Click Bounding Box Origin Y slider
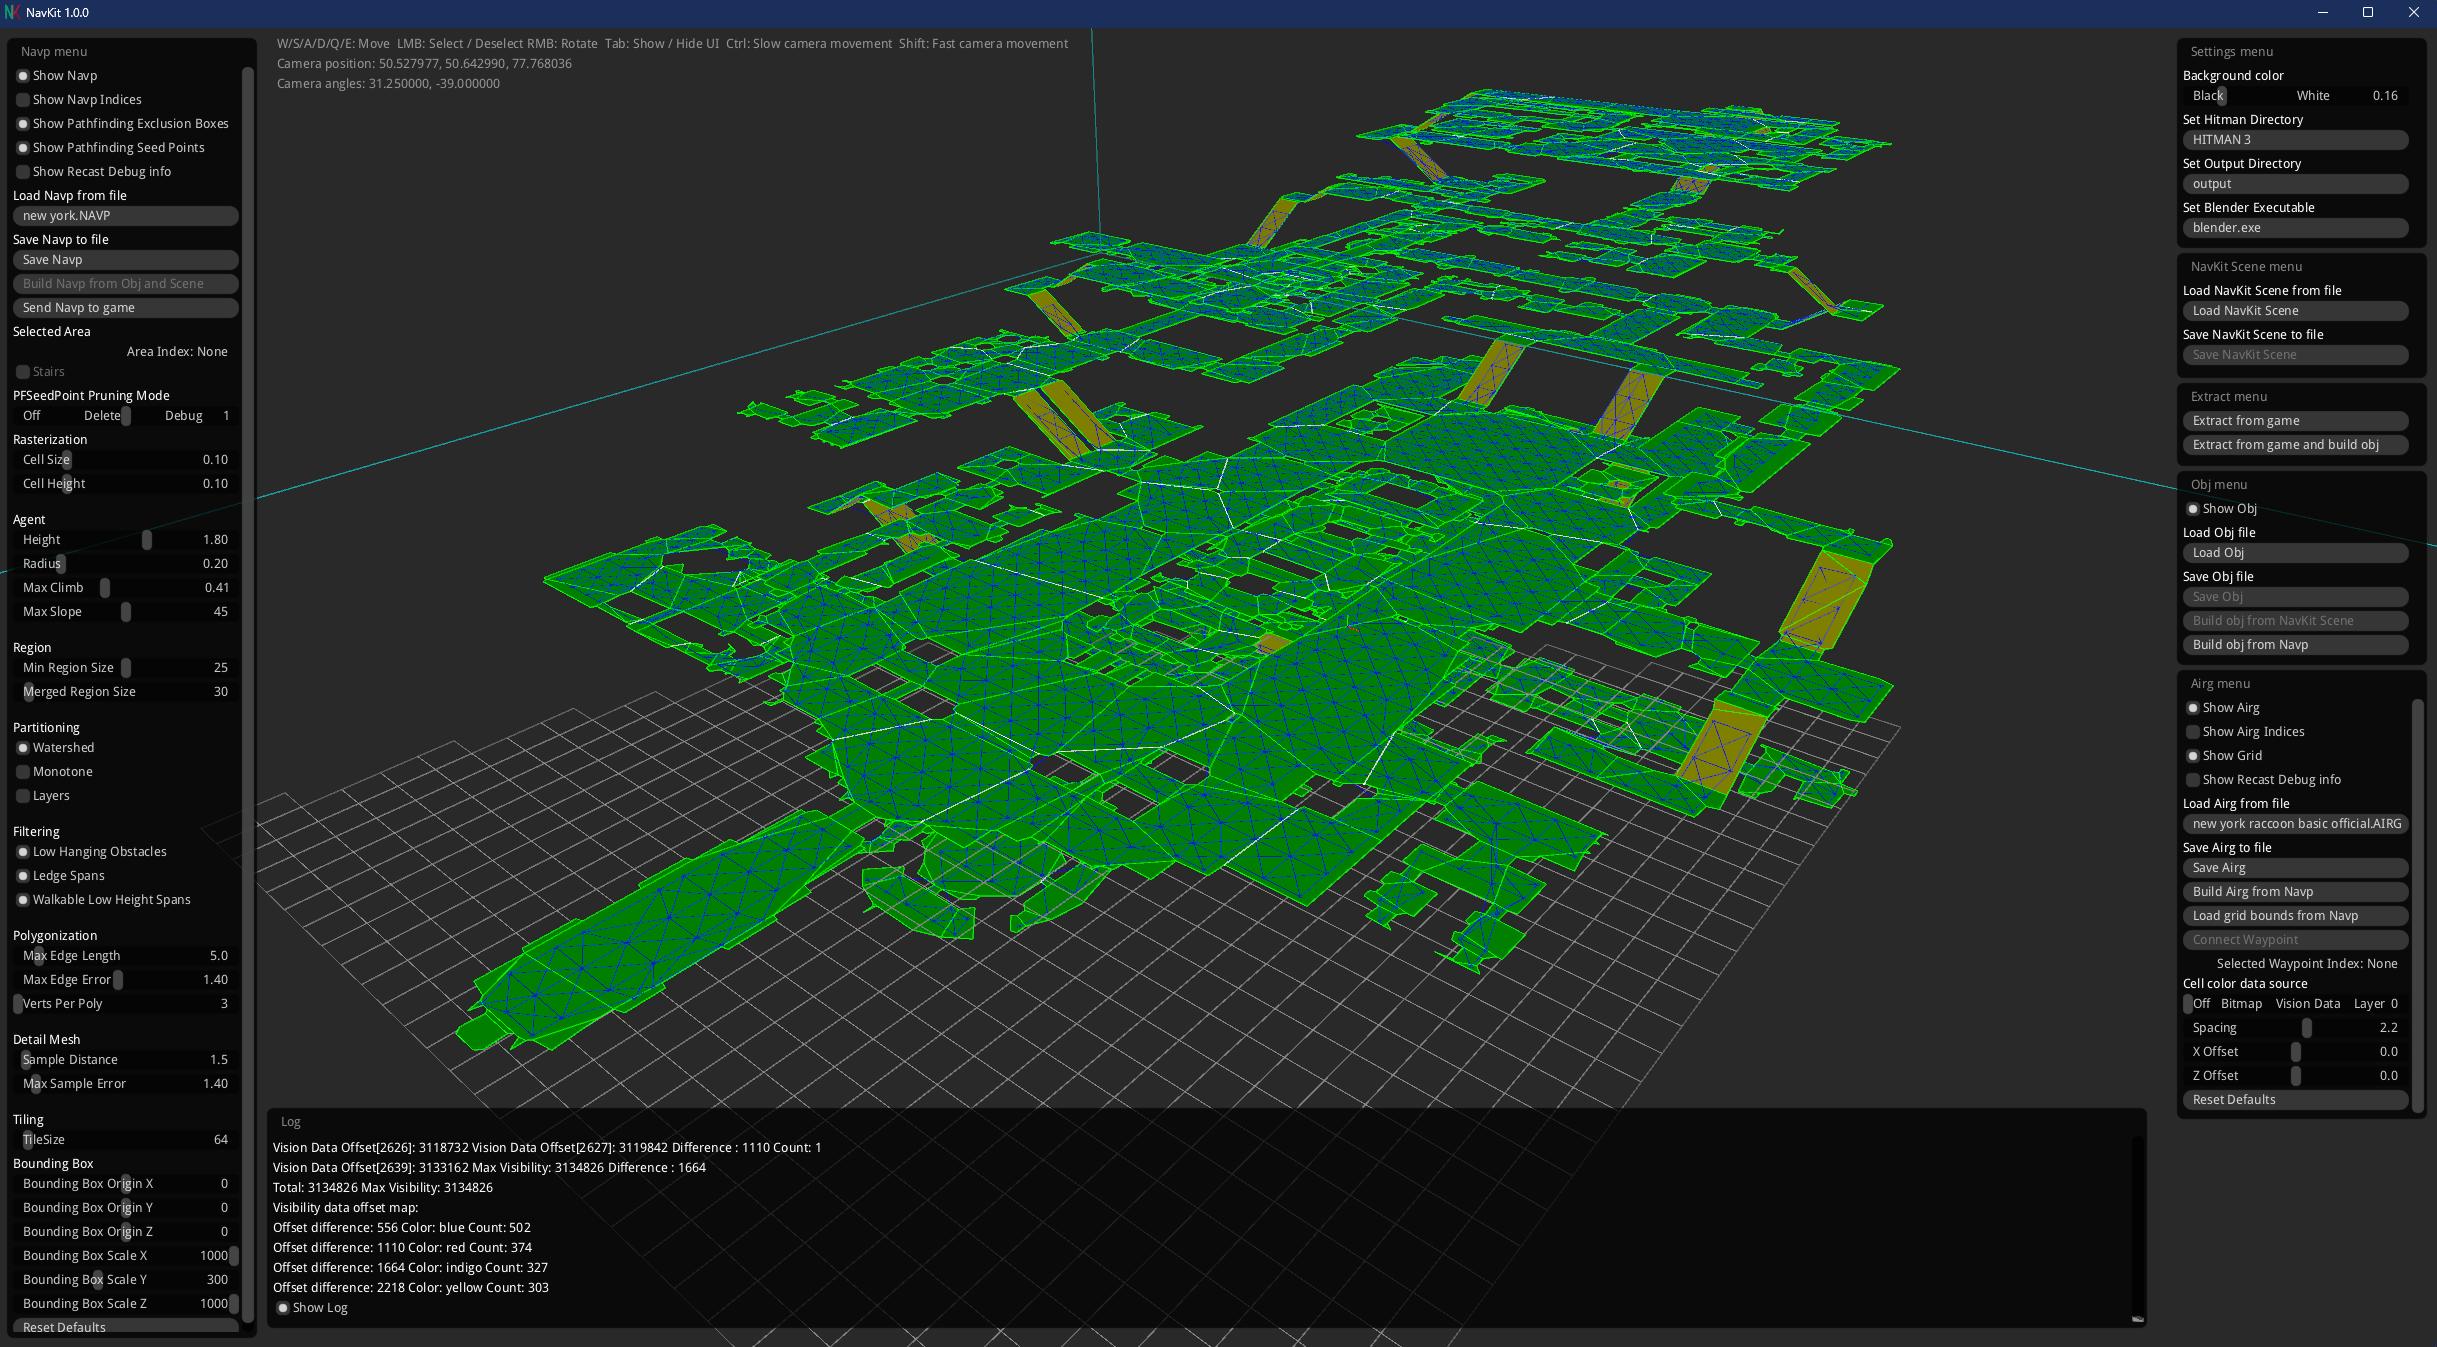This screenshot has height=1347, width=2437. click(125, 1208)
